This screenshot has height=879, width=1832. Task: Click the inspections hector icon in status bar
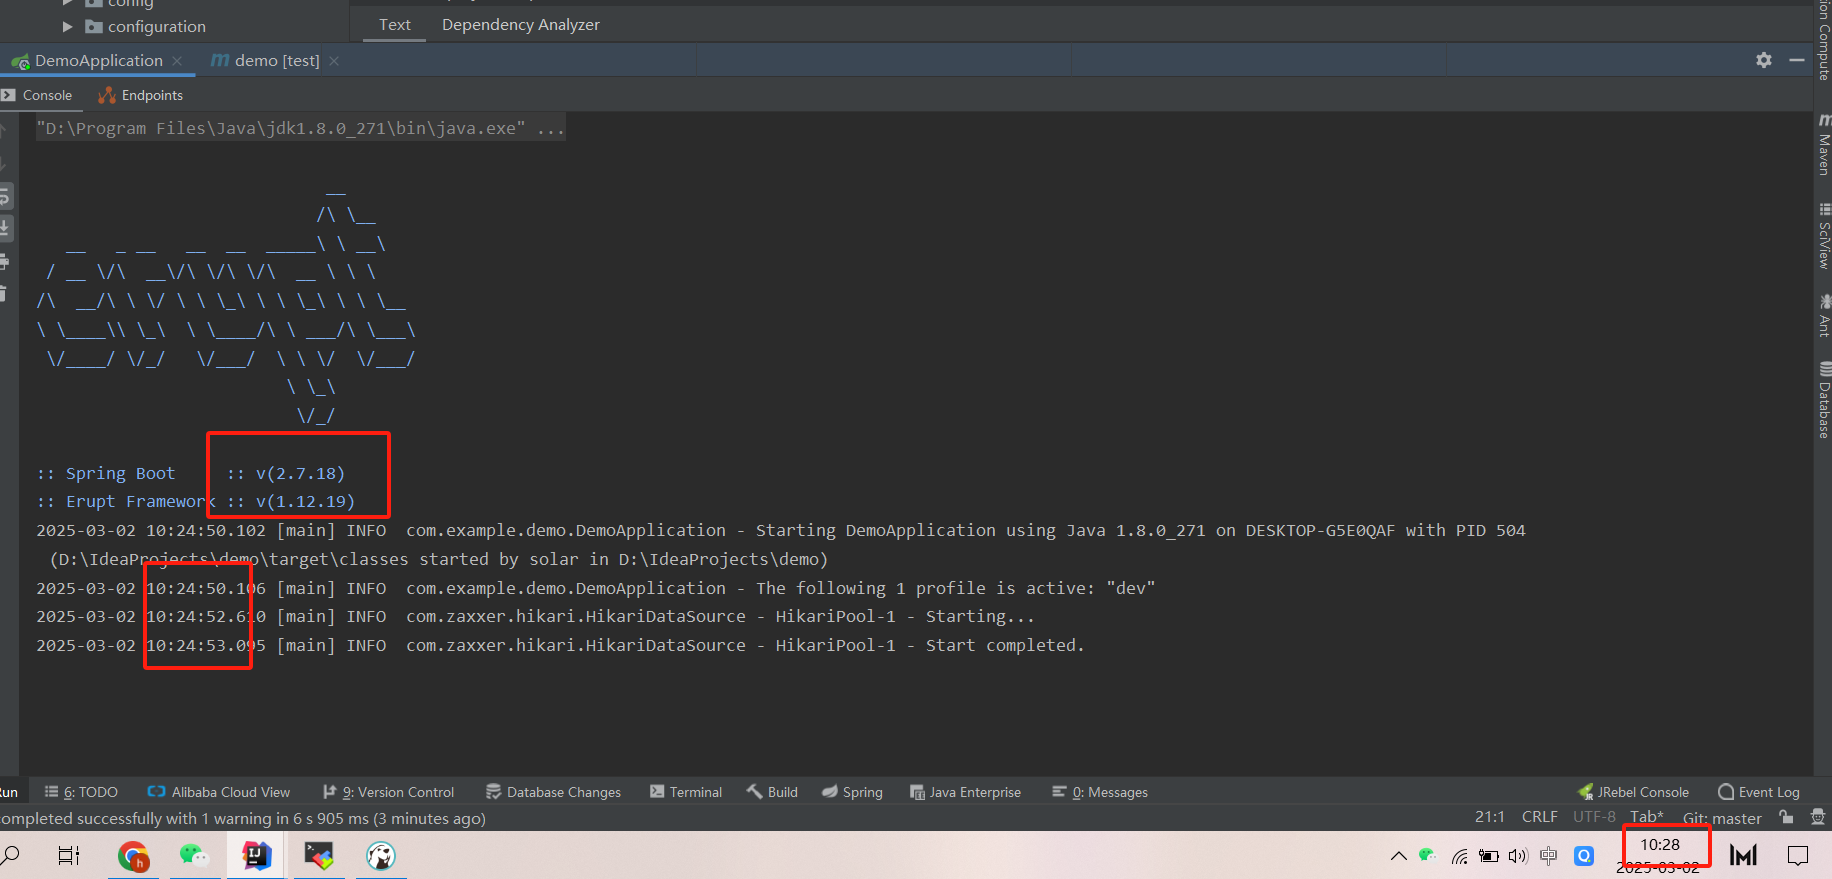[1818, 817]
